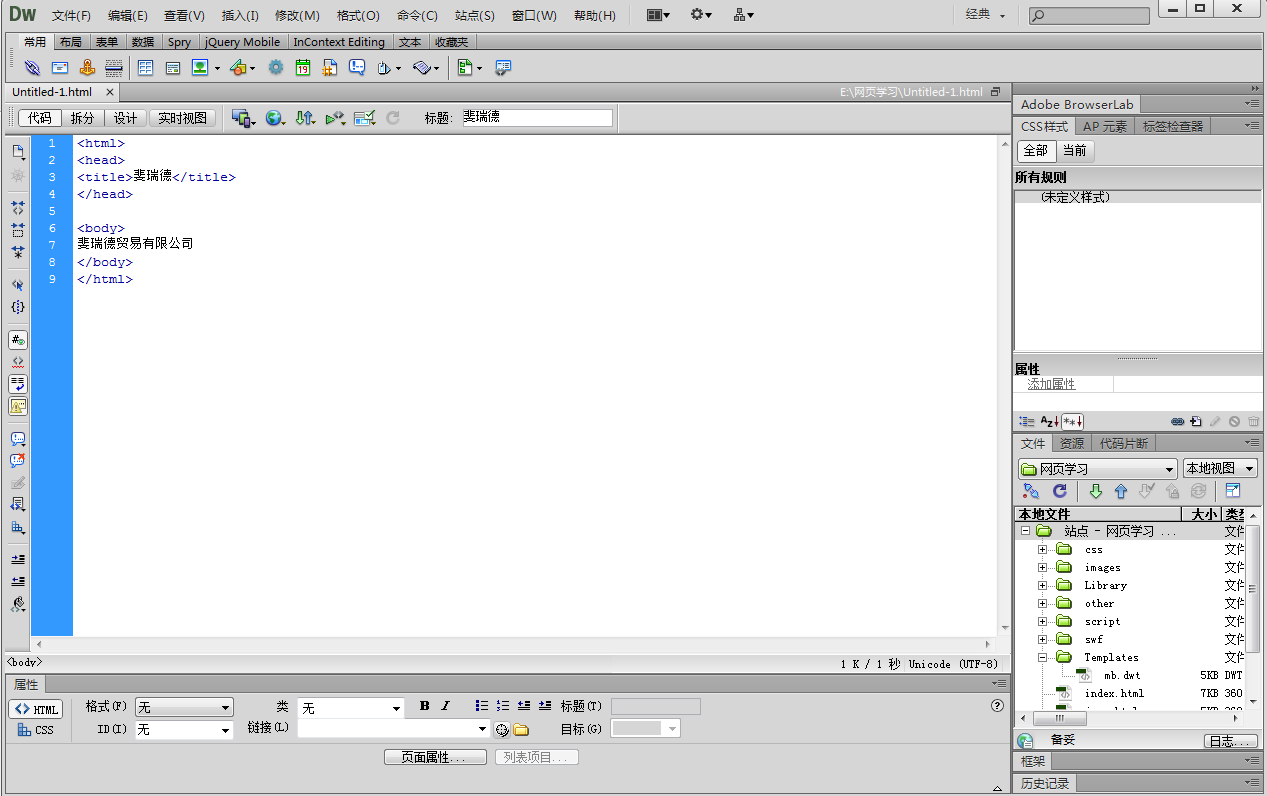Image resolution: width=1267 pixels, height=796 pixels.
Task: Insert a named anchor with anchor icon
Action: tap(87, 68)
